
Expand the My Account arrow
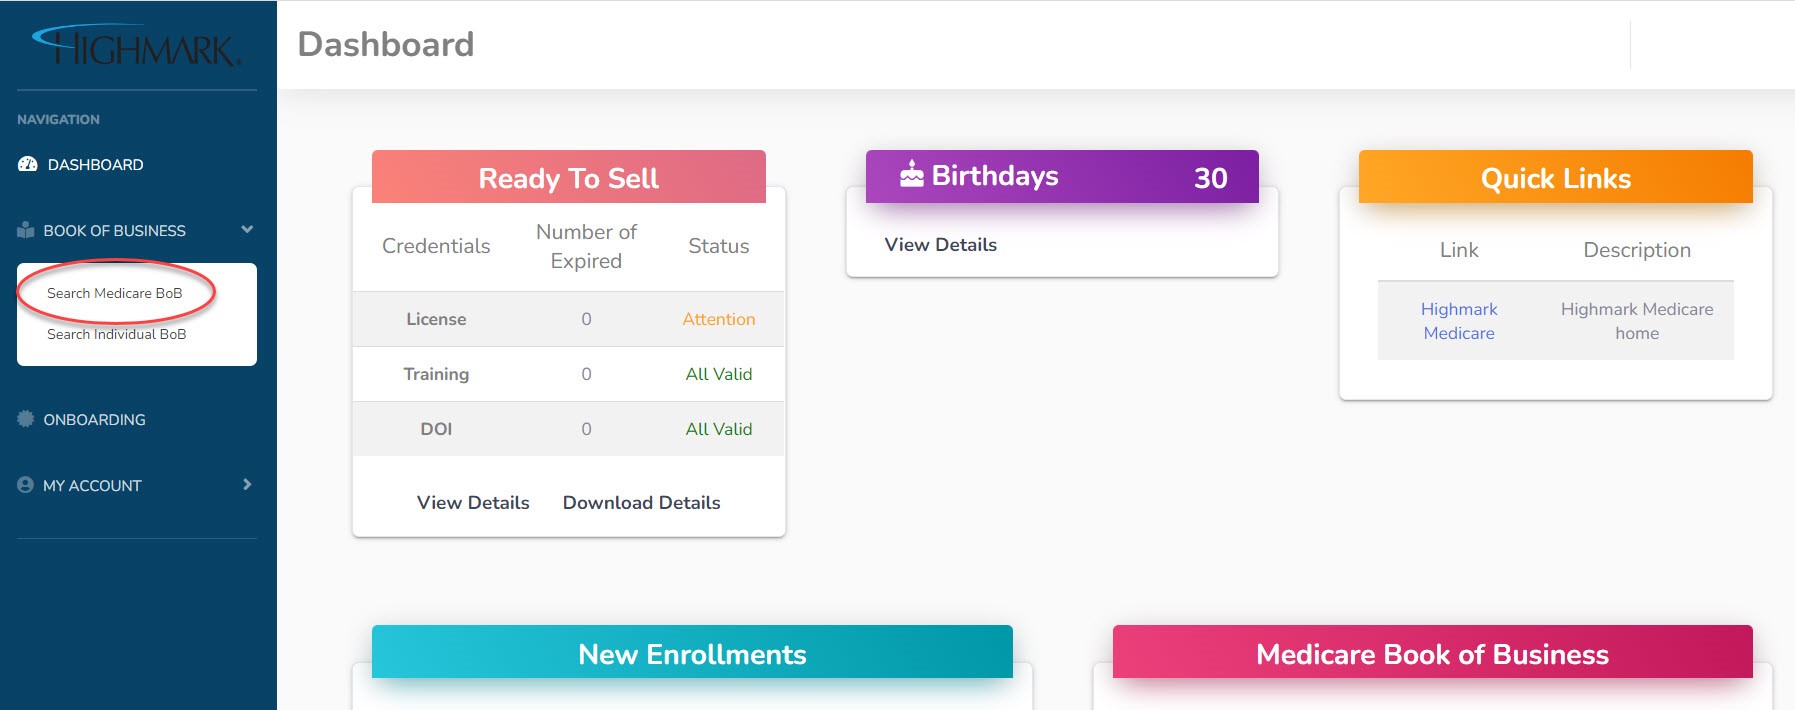coord(247,485)
